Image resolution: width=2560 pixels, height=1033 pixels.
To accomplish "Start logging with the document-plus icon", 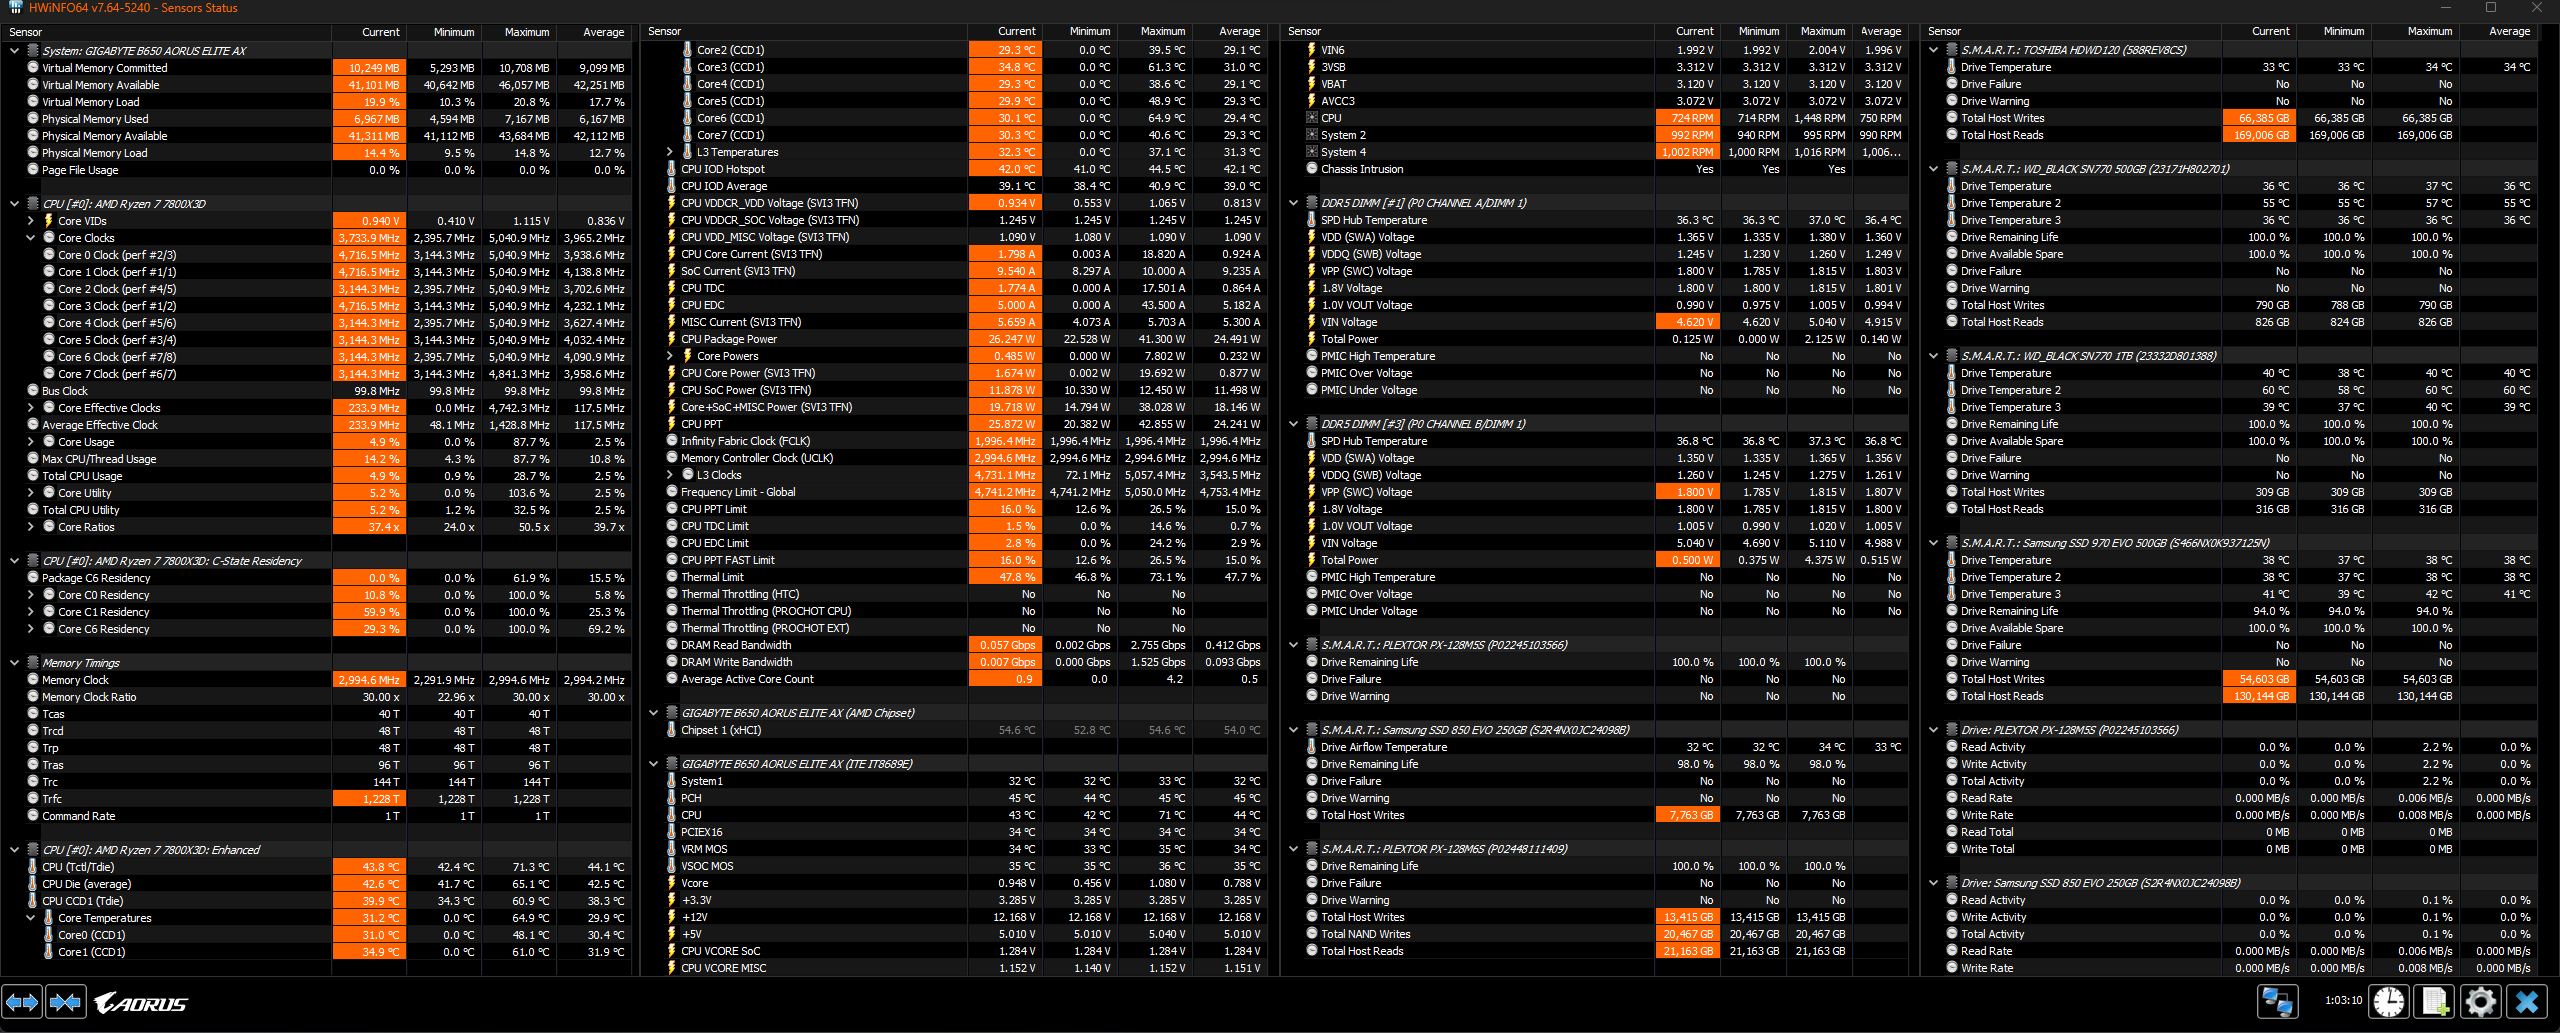I will 2435,1001.
